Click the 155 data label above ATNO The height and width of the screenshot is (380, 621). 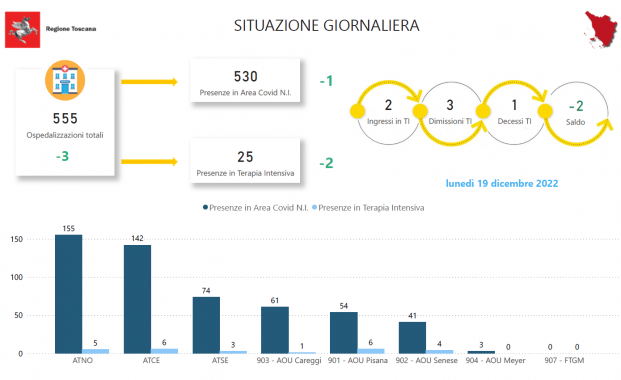click(x=69, y=229)
